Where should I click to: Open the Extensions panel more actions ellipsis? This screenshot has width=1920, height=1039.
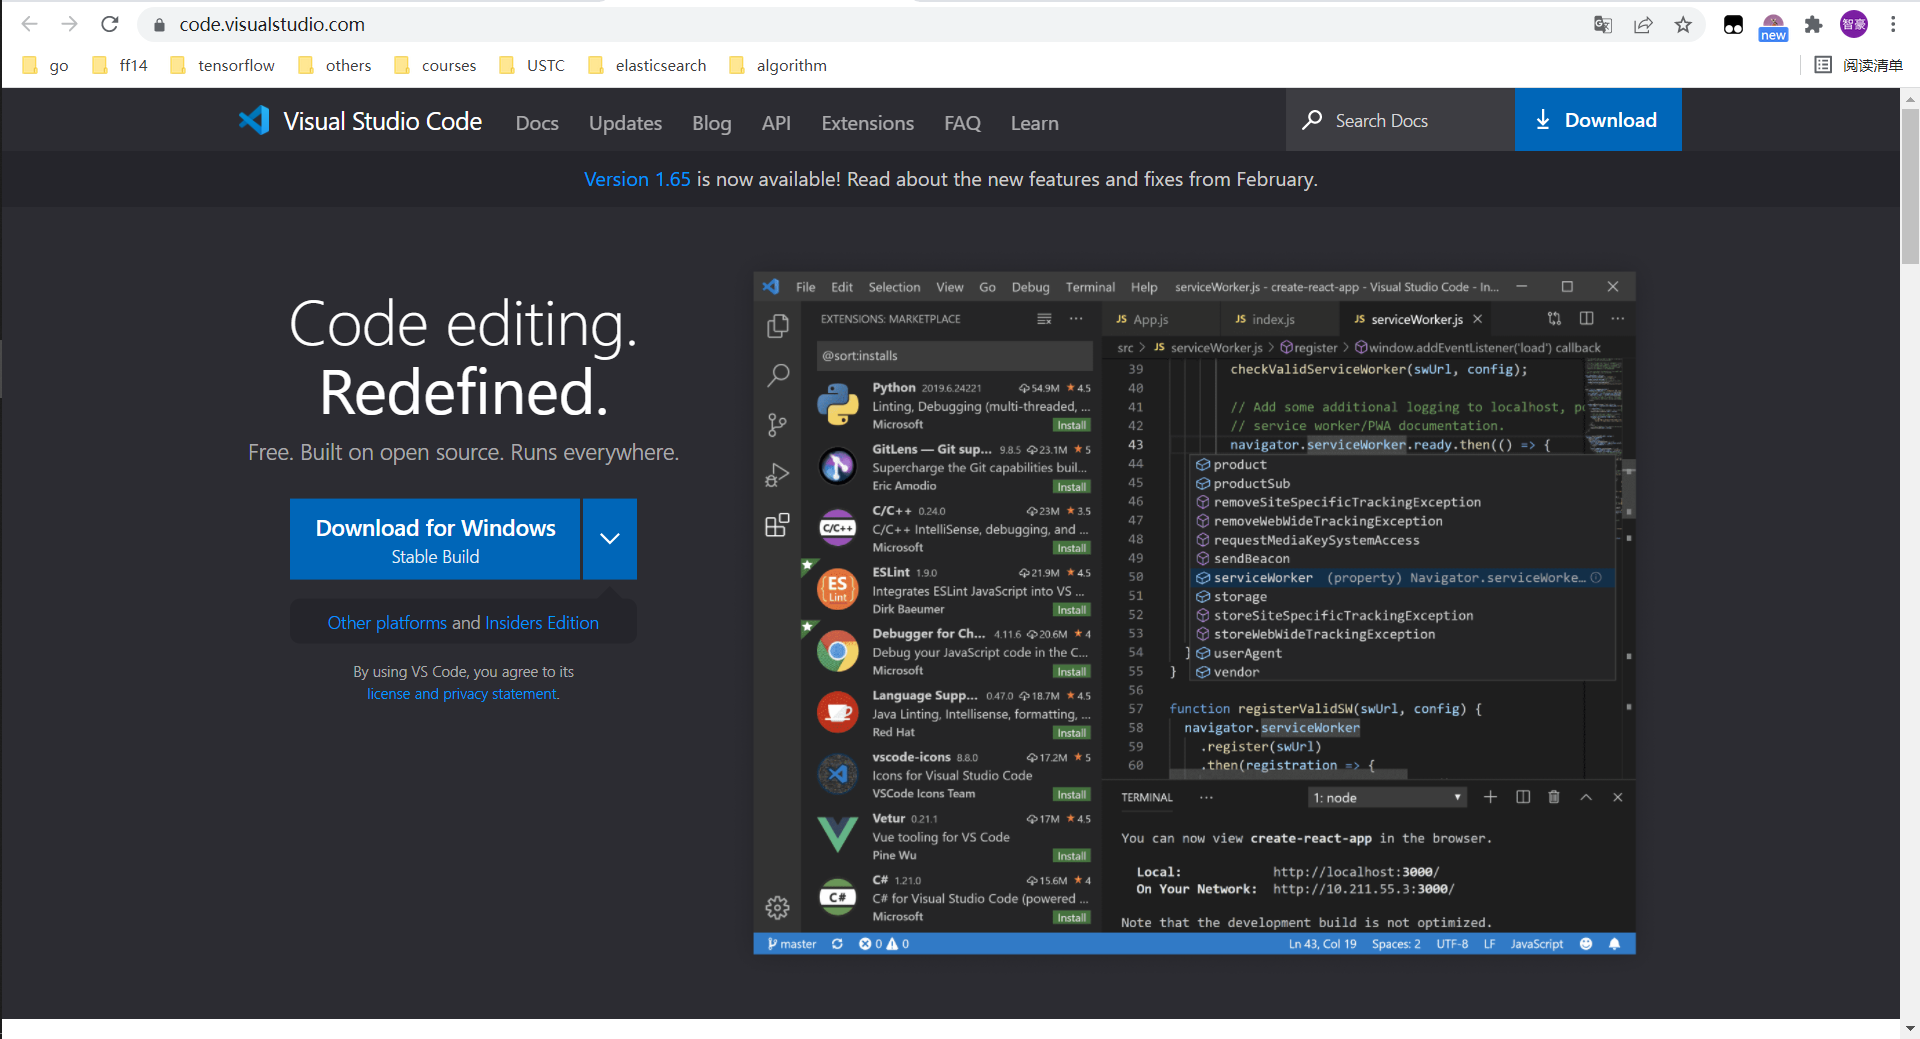1076,319
